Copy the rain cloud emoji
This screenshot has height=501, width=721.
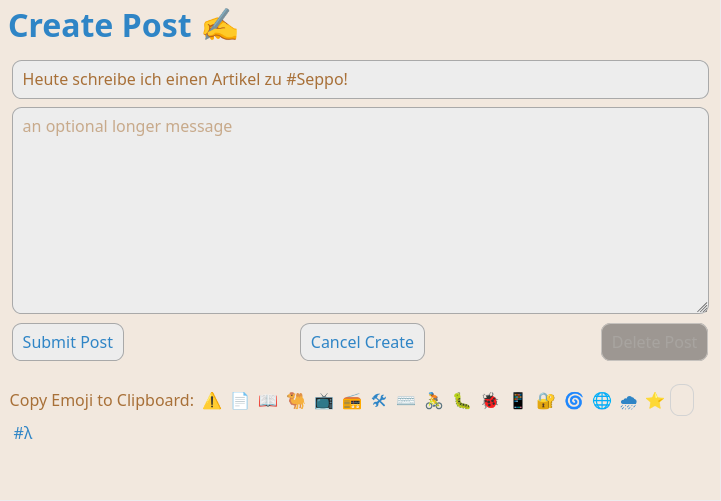(629, 401)
